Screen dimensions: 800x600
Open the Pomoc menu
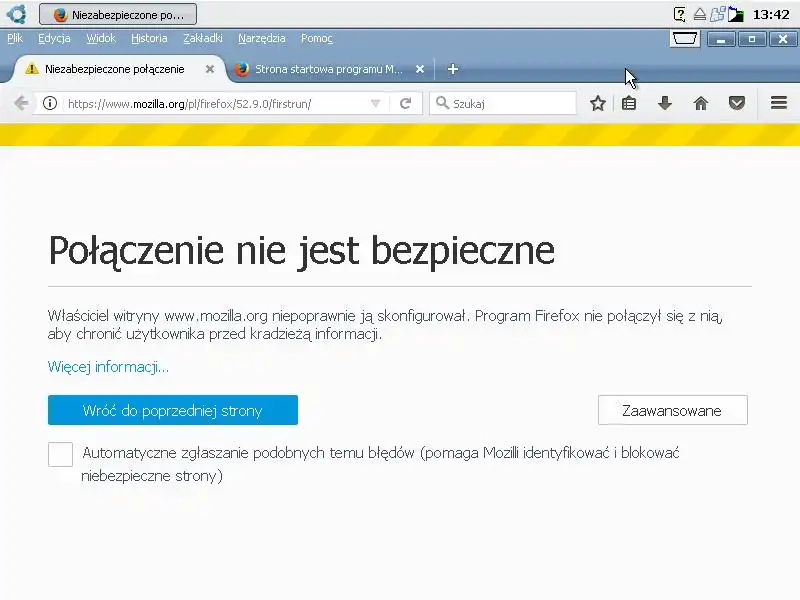(x=317, y=38)
